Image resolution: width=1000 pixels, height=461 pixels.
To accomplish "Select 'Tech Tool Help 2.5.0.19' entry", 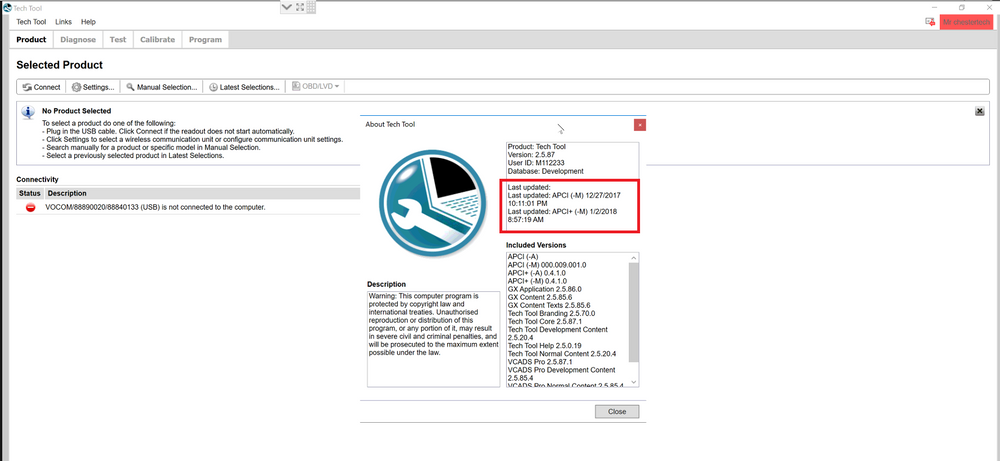I will click(544, 346).
